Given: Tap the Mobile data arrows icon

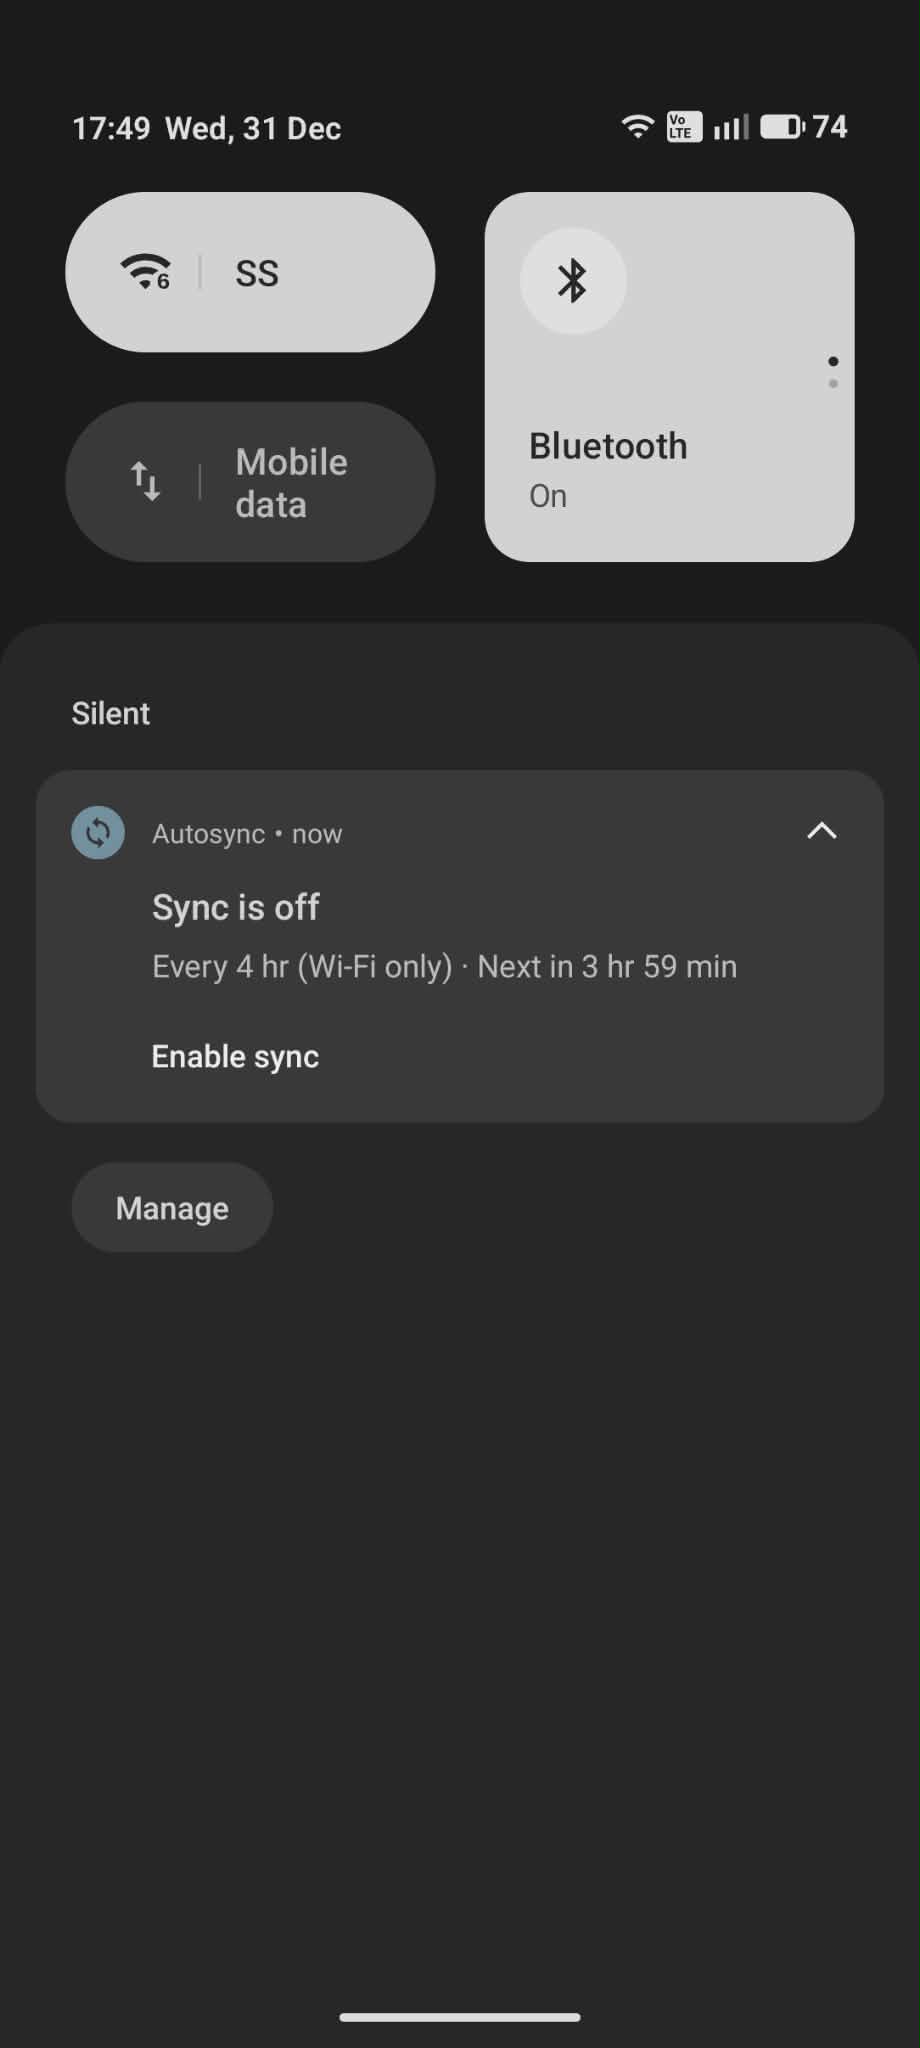Looking at the screenshot, I should pyautogui.click(x=146, y=482).
